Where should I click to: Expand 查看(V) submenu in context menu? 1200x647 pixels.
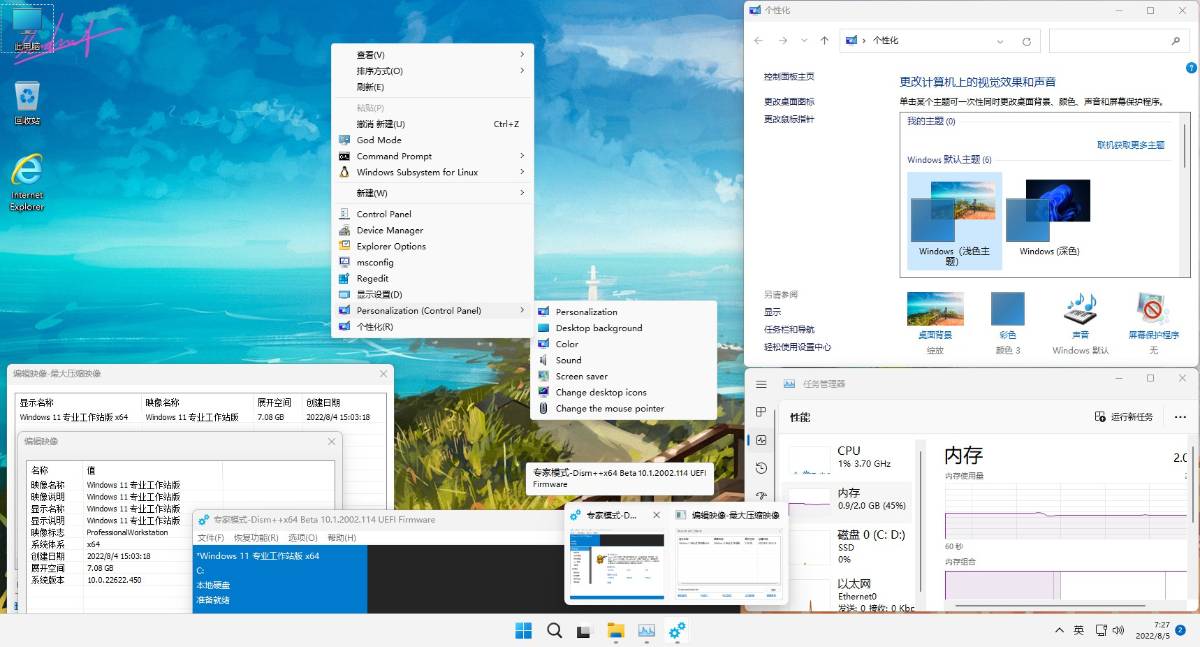432,55
